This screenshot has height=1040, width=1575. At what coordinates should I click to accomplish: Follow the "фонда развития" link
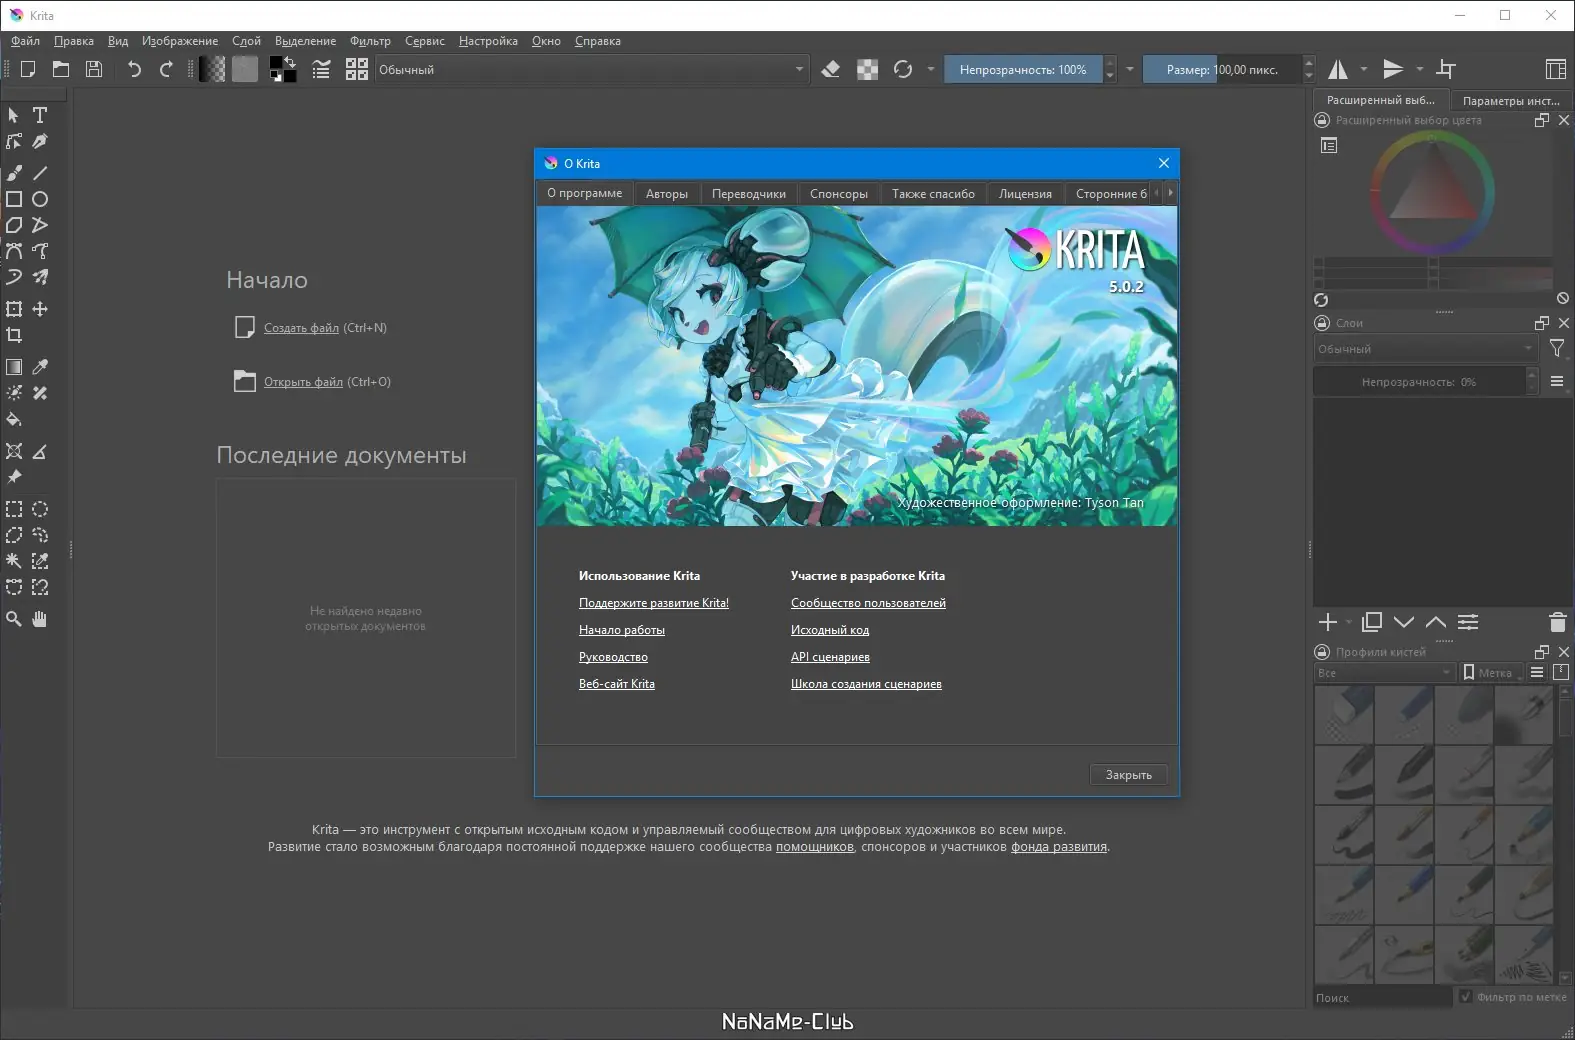pos(1059,847)
